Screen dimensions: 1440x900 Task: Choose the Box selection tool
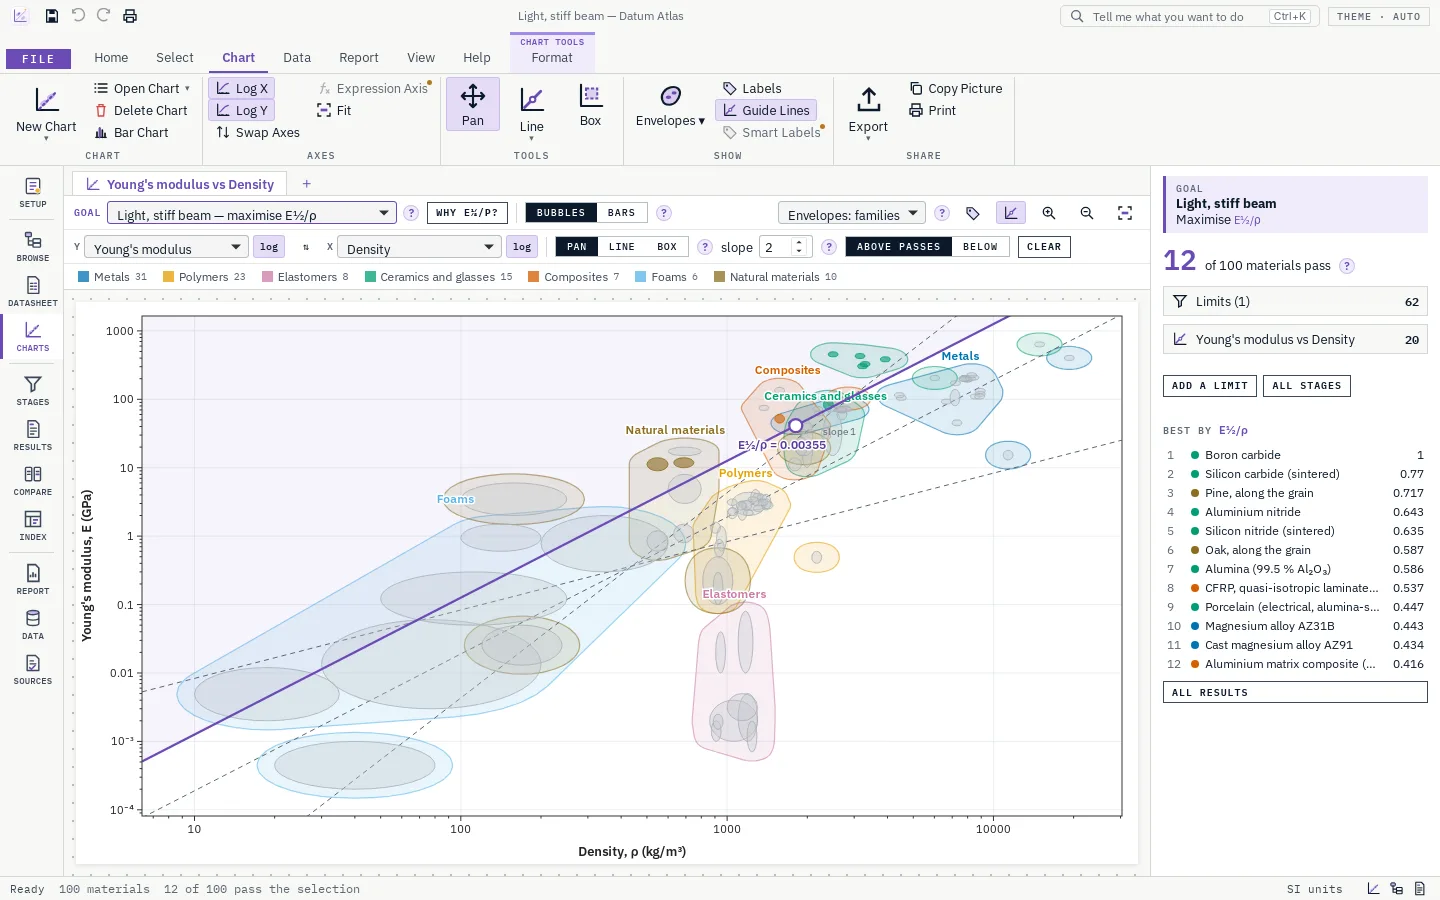pyautogui.click(x=591, y=105)
